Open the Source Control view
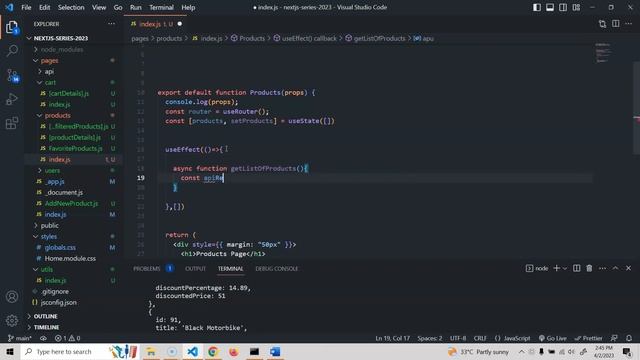The image size is (640, 360). (12, 75)
